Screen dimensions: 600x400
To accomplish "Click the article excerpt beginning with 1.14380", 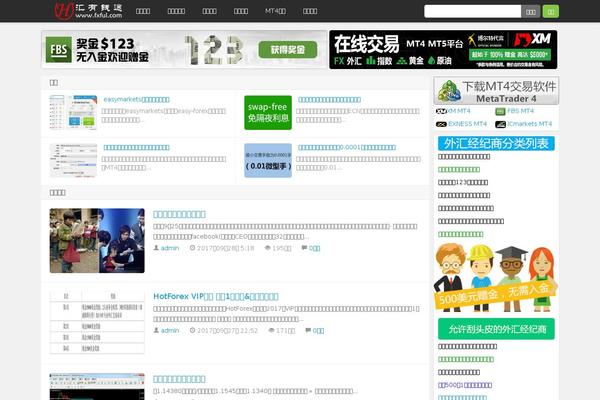I will click(255, 391).
